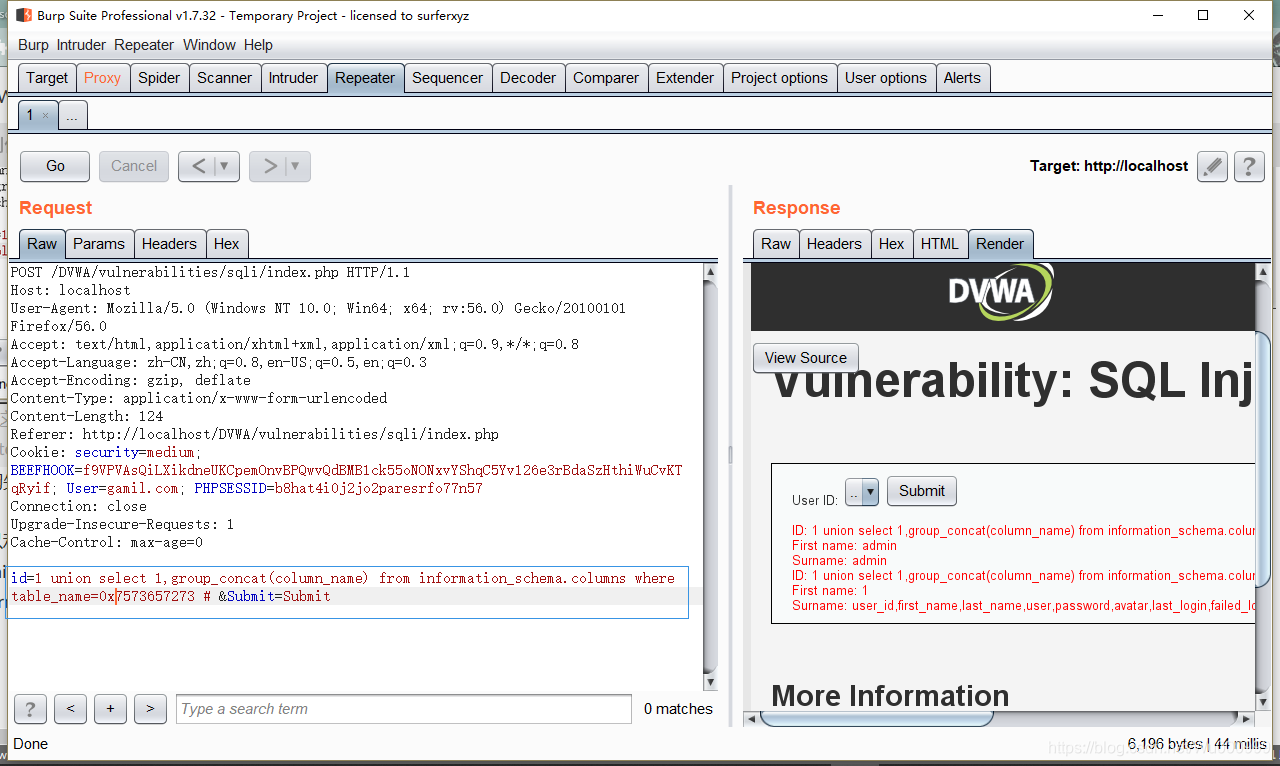Image resolution: width=1280 pixels, height=766 pixels.
Task: Click the request editor scroll up arrow
Action: click(711, 272)
